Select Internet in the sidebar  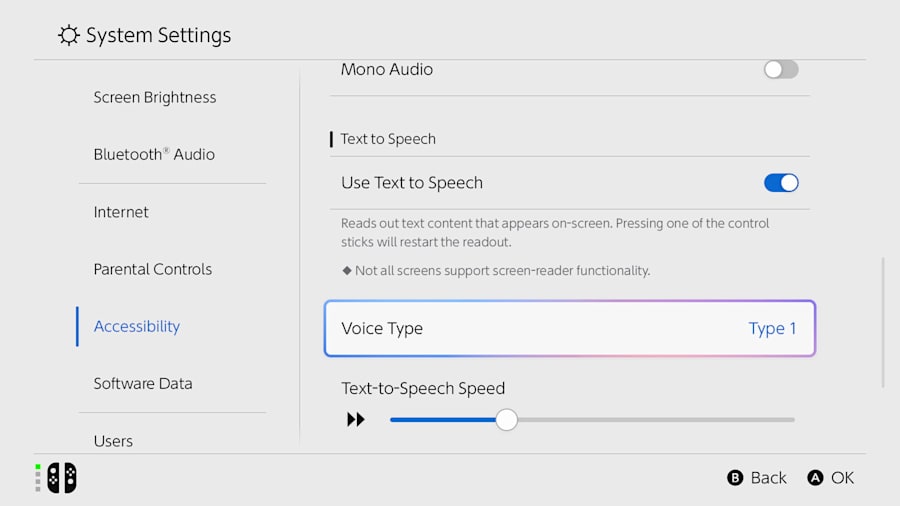[x=121, y=212]
